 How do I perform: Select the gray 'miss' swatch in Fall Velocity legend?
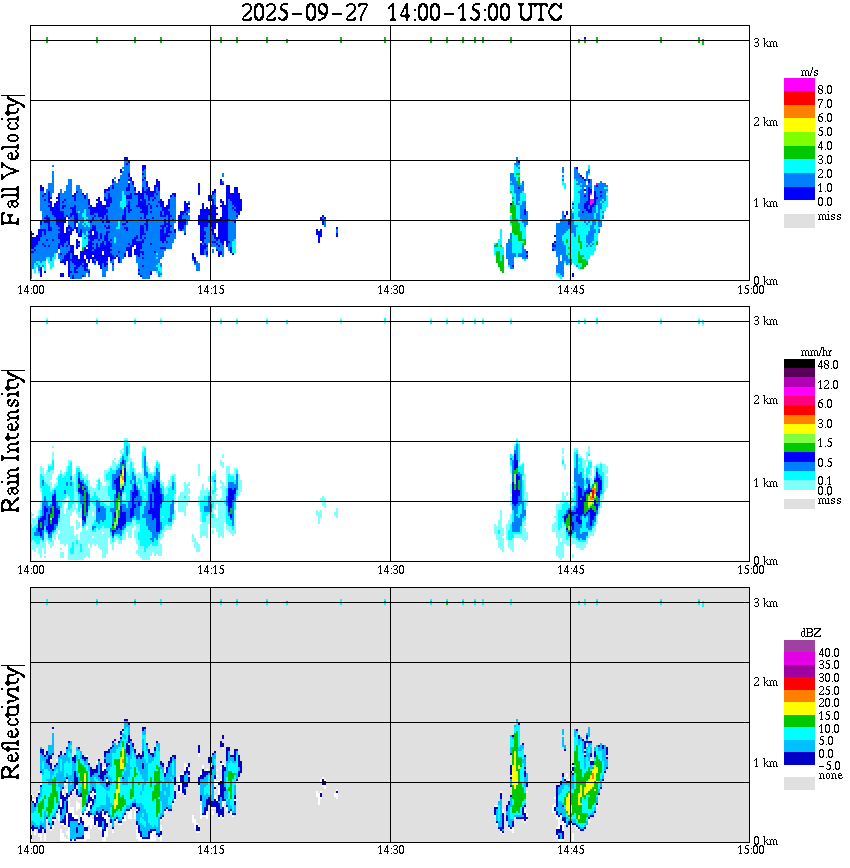(x=799, y=221)
